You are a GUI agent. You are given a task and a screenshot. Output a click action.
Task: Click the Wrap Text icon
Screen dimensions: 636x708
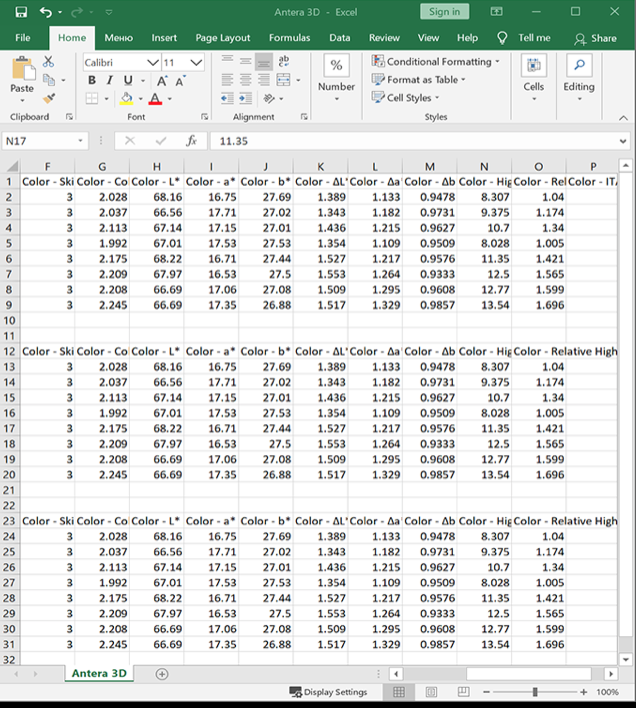click(283, 61)
